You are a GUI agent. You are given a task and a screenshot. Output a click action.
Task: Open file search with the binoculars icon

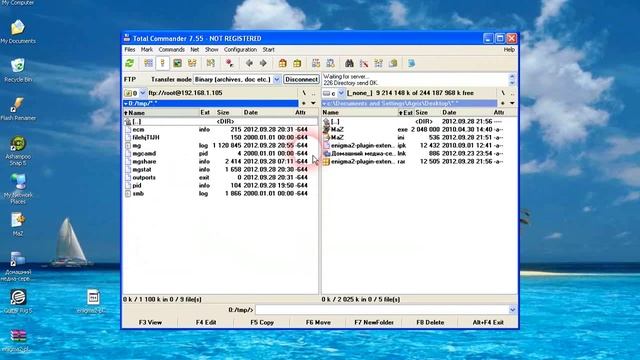tap(349, 63)
